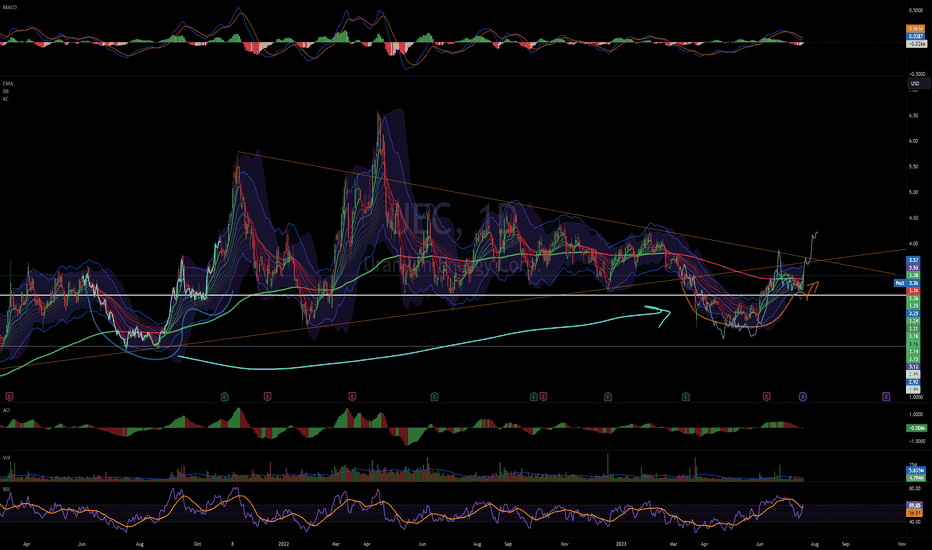Click the 6.50 price axis label
The width and height of the screenshot is (932, 550).
pos(913,116)
